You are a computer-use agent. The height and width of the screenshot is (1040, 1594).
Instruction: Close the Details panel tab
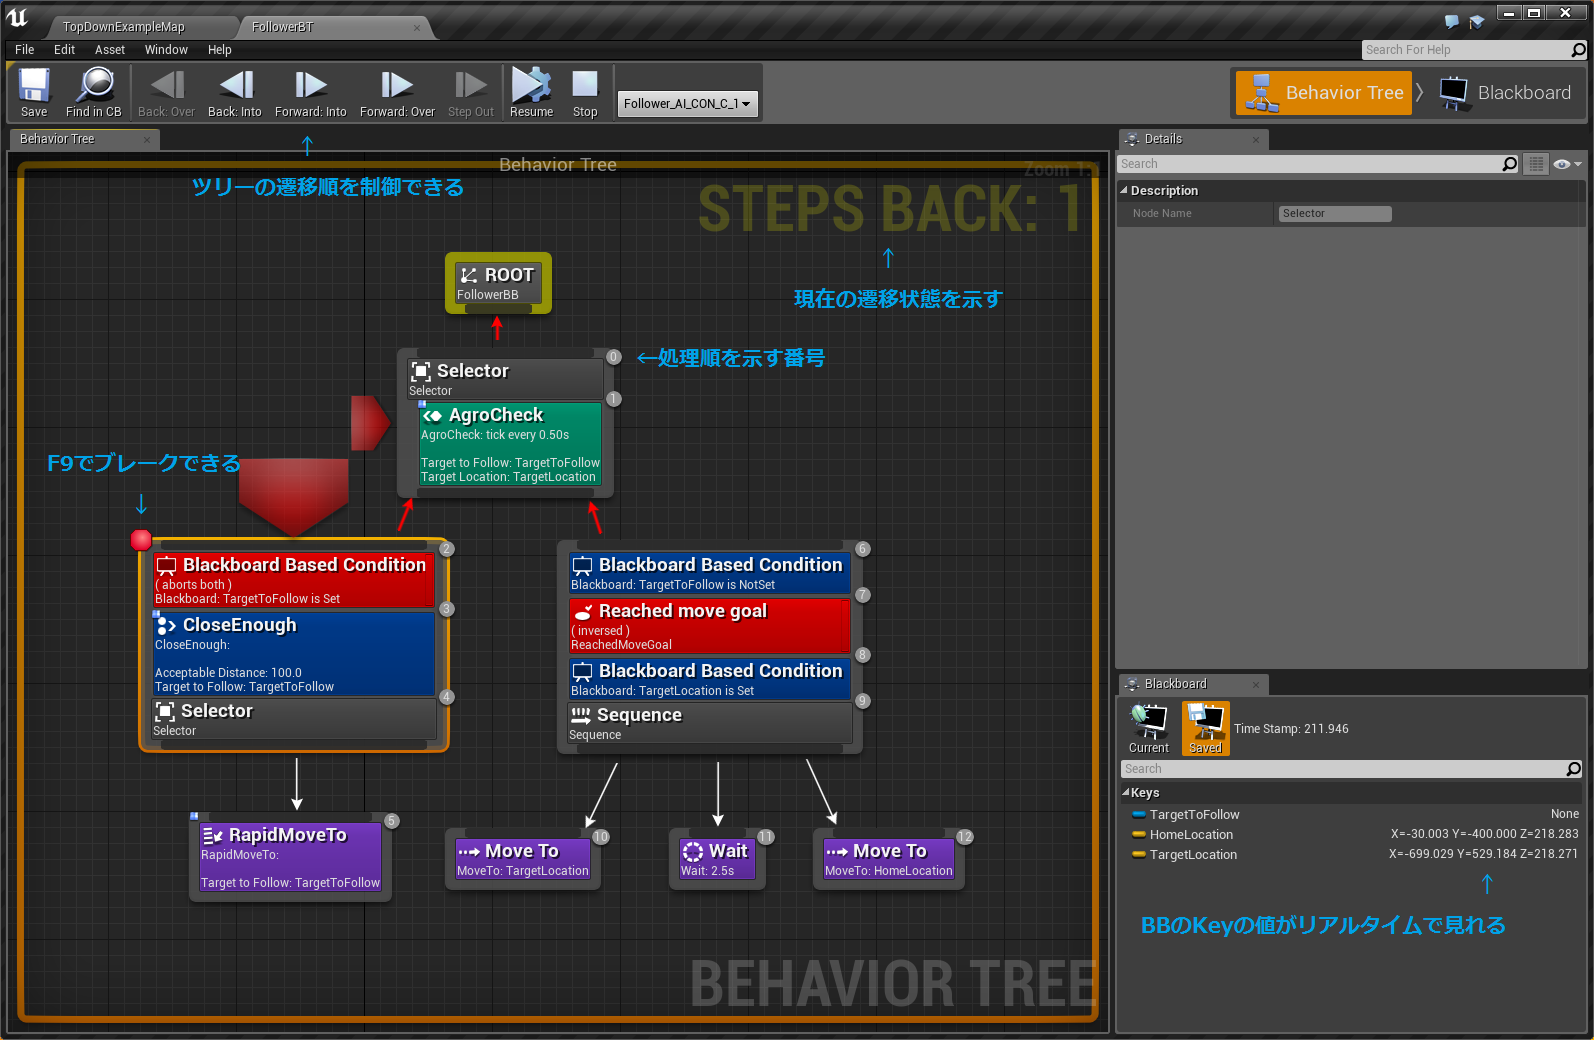coord(1256,140)
